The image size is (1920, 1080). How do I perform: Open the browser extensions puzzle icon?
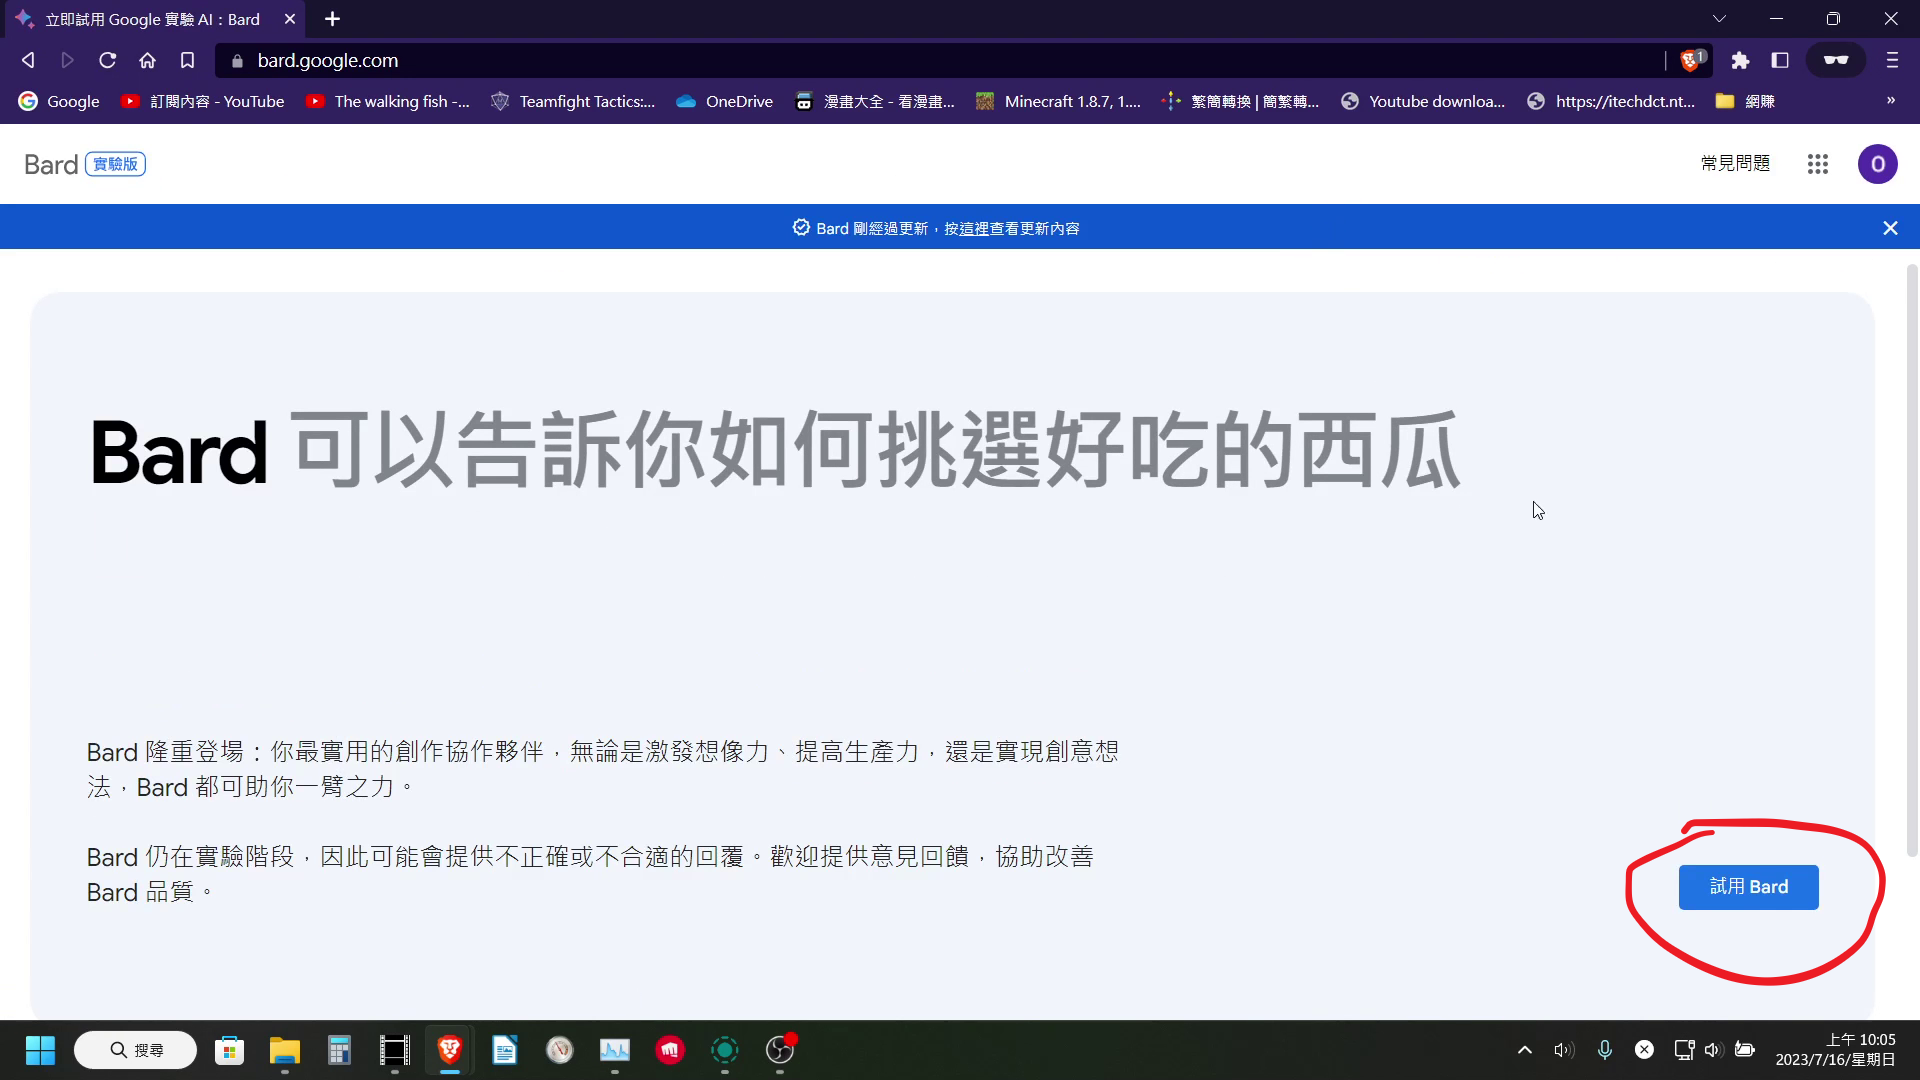tap(1740, 60)
